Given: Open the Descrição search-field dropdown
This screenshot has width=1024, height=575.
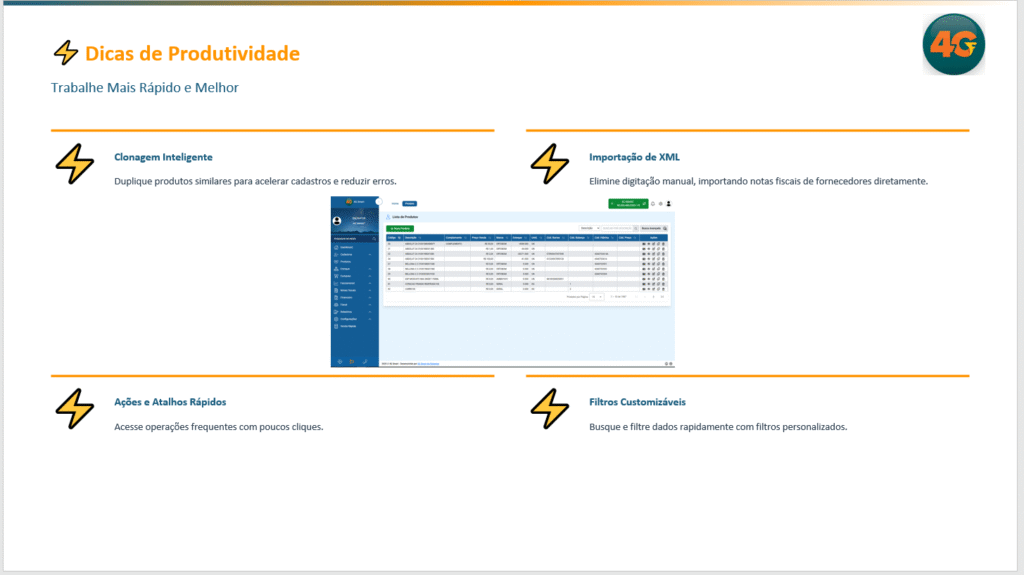Looking at the screenshot, I should 590,229.
